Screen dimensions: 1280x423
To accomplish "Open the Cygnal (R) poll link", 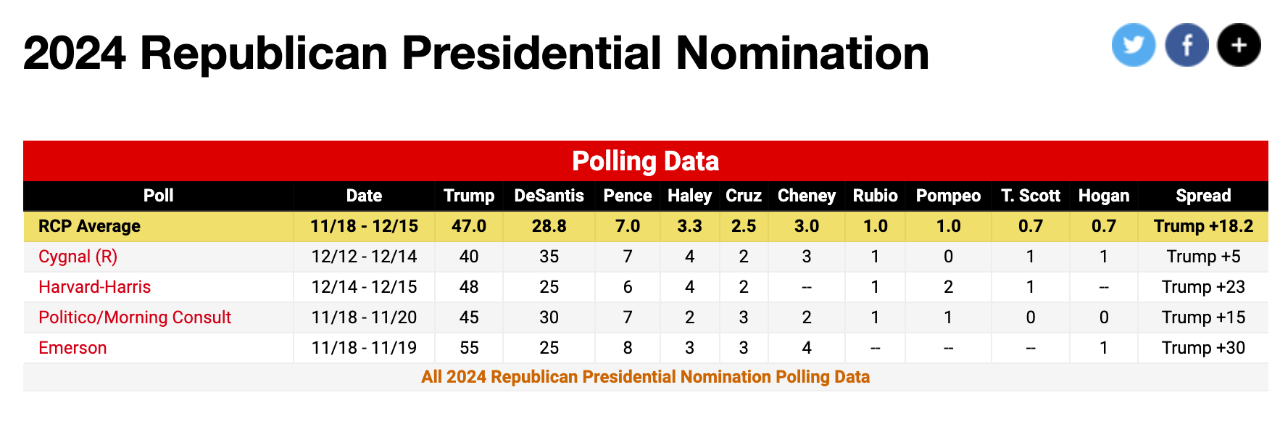I will pyautogui.click(x=78, y=256).
